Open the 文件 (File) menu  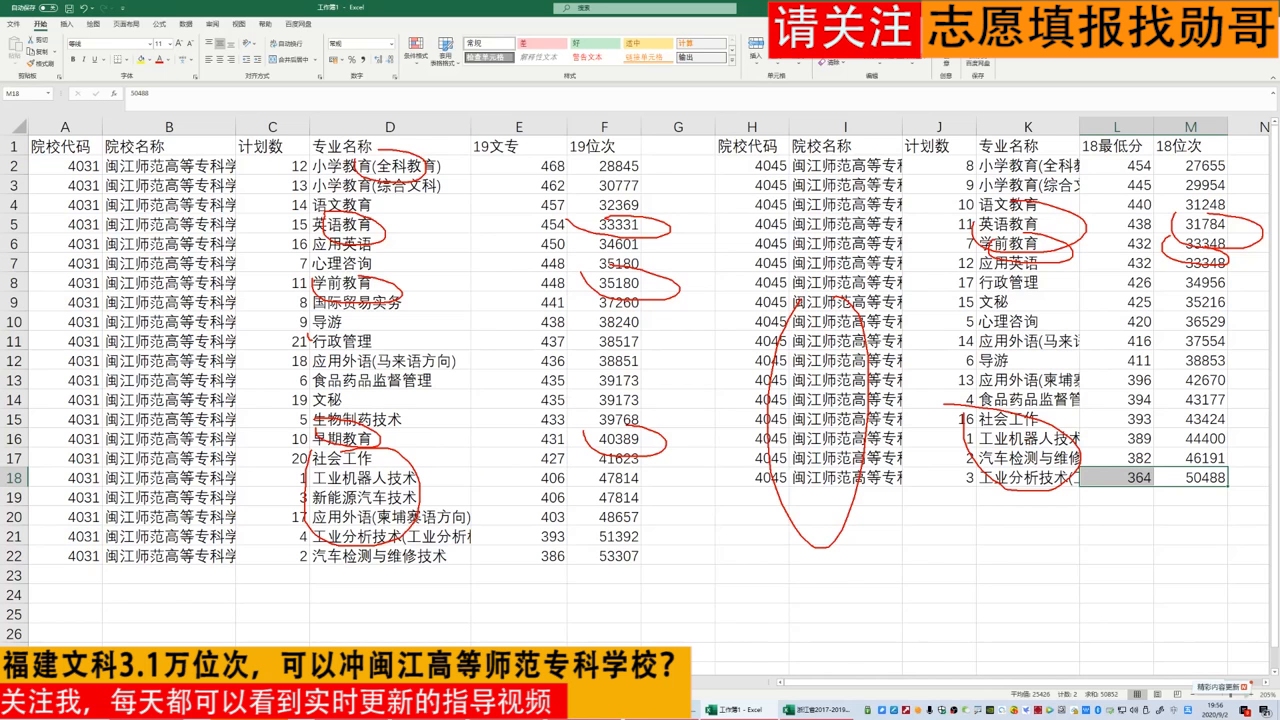[x=13, y=24]
